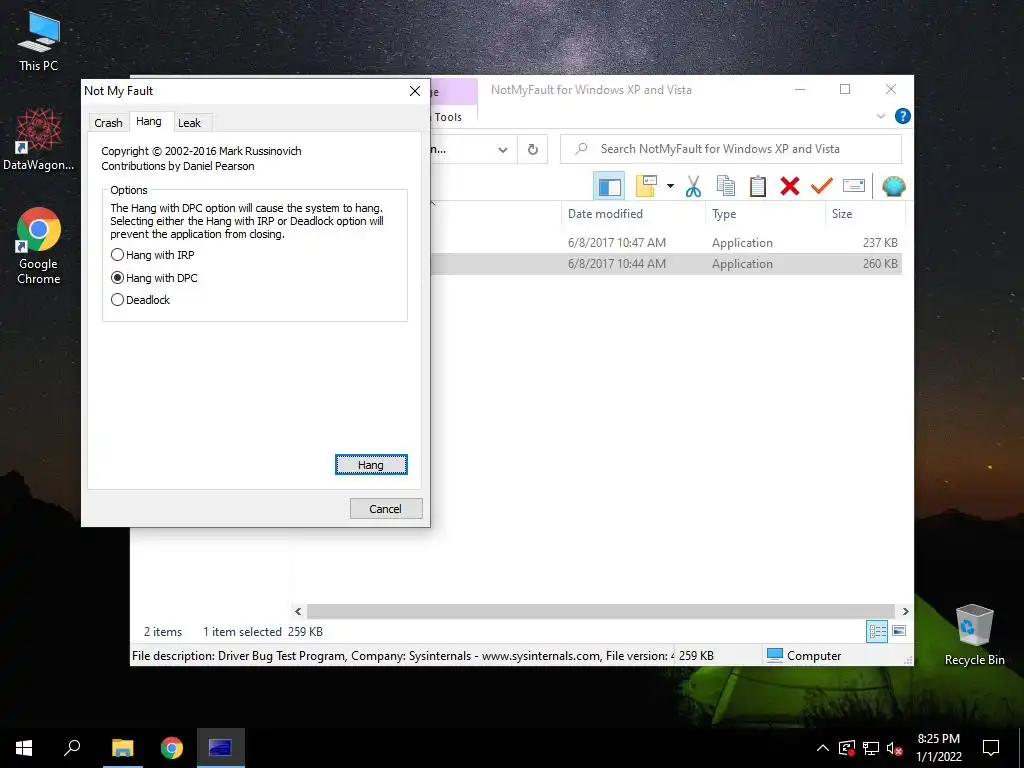Open This PC desktop icon
Image resolution: width=1024 pixels, height=768 pixels.
pos(39,40)
